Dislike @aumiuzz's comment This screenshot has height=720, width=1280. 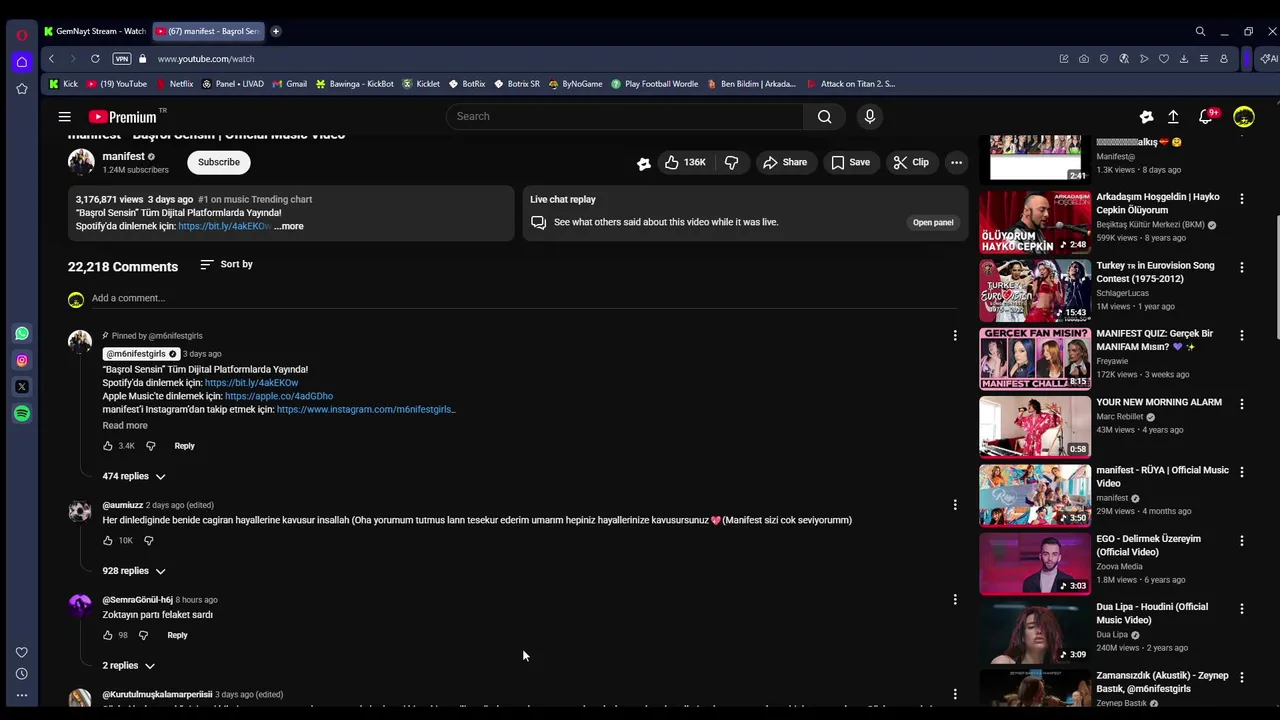(149, 541)
